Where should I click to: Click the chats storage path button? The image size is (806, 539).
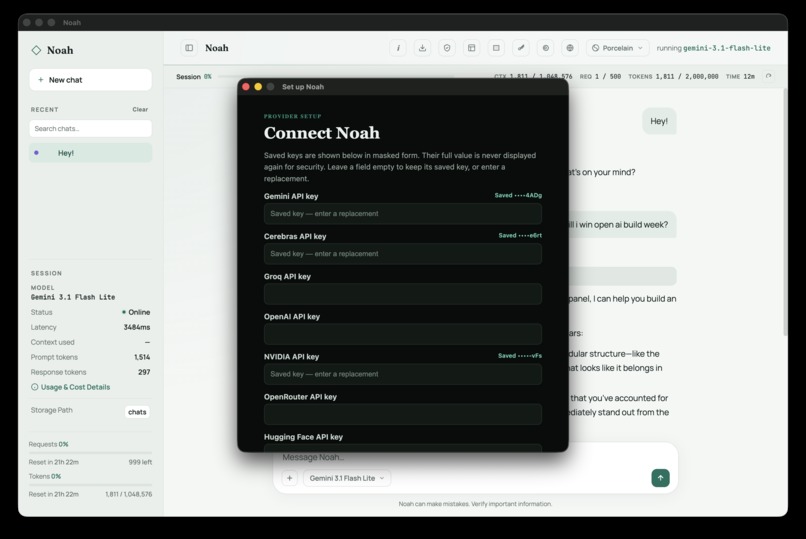pos(137,412)
